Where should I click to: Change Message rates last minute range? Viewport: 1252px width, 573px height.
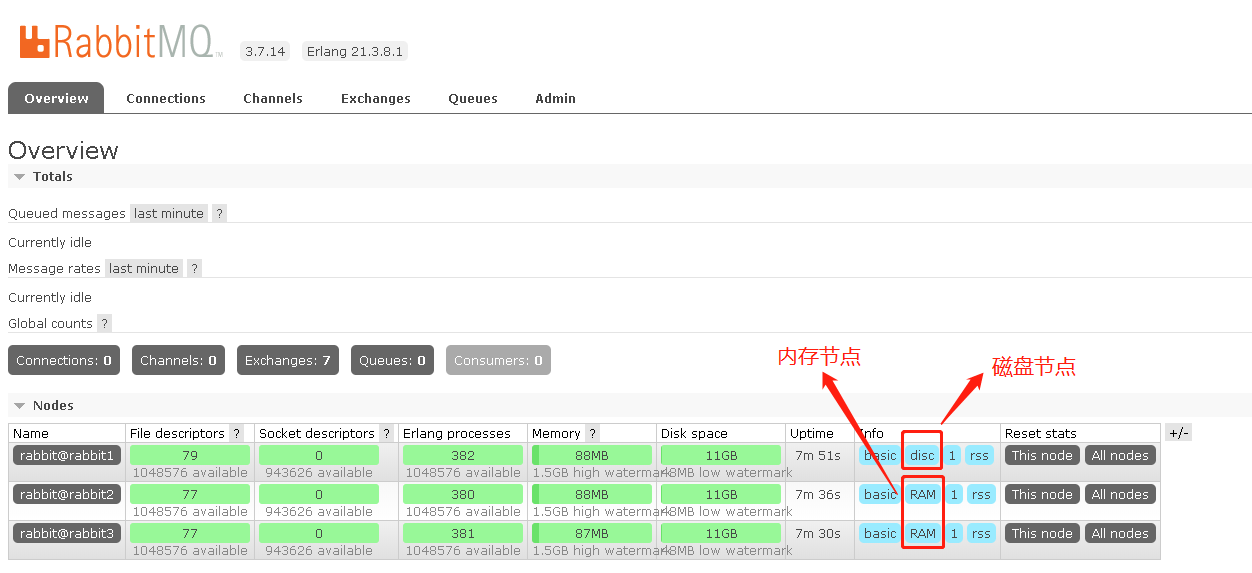pos(143,268)
